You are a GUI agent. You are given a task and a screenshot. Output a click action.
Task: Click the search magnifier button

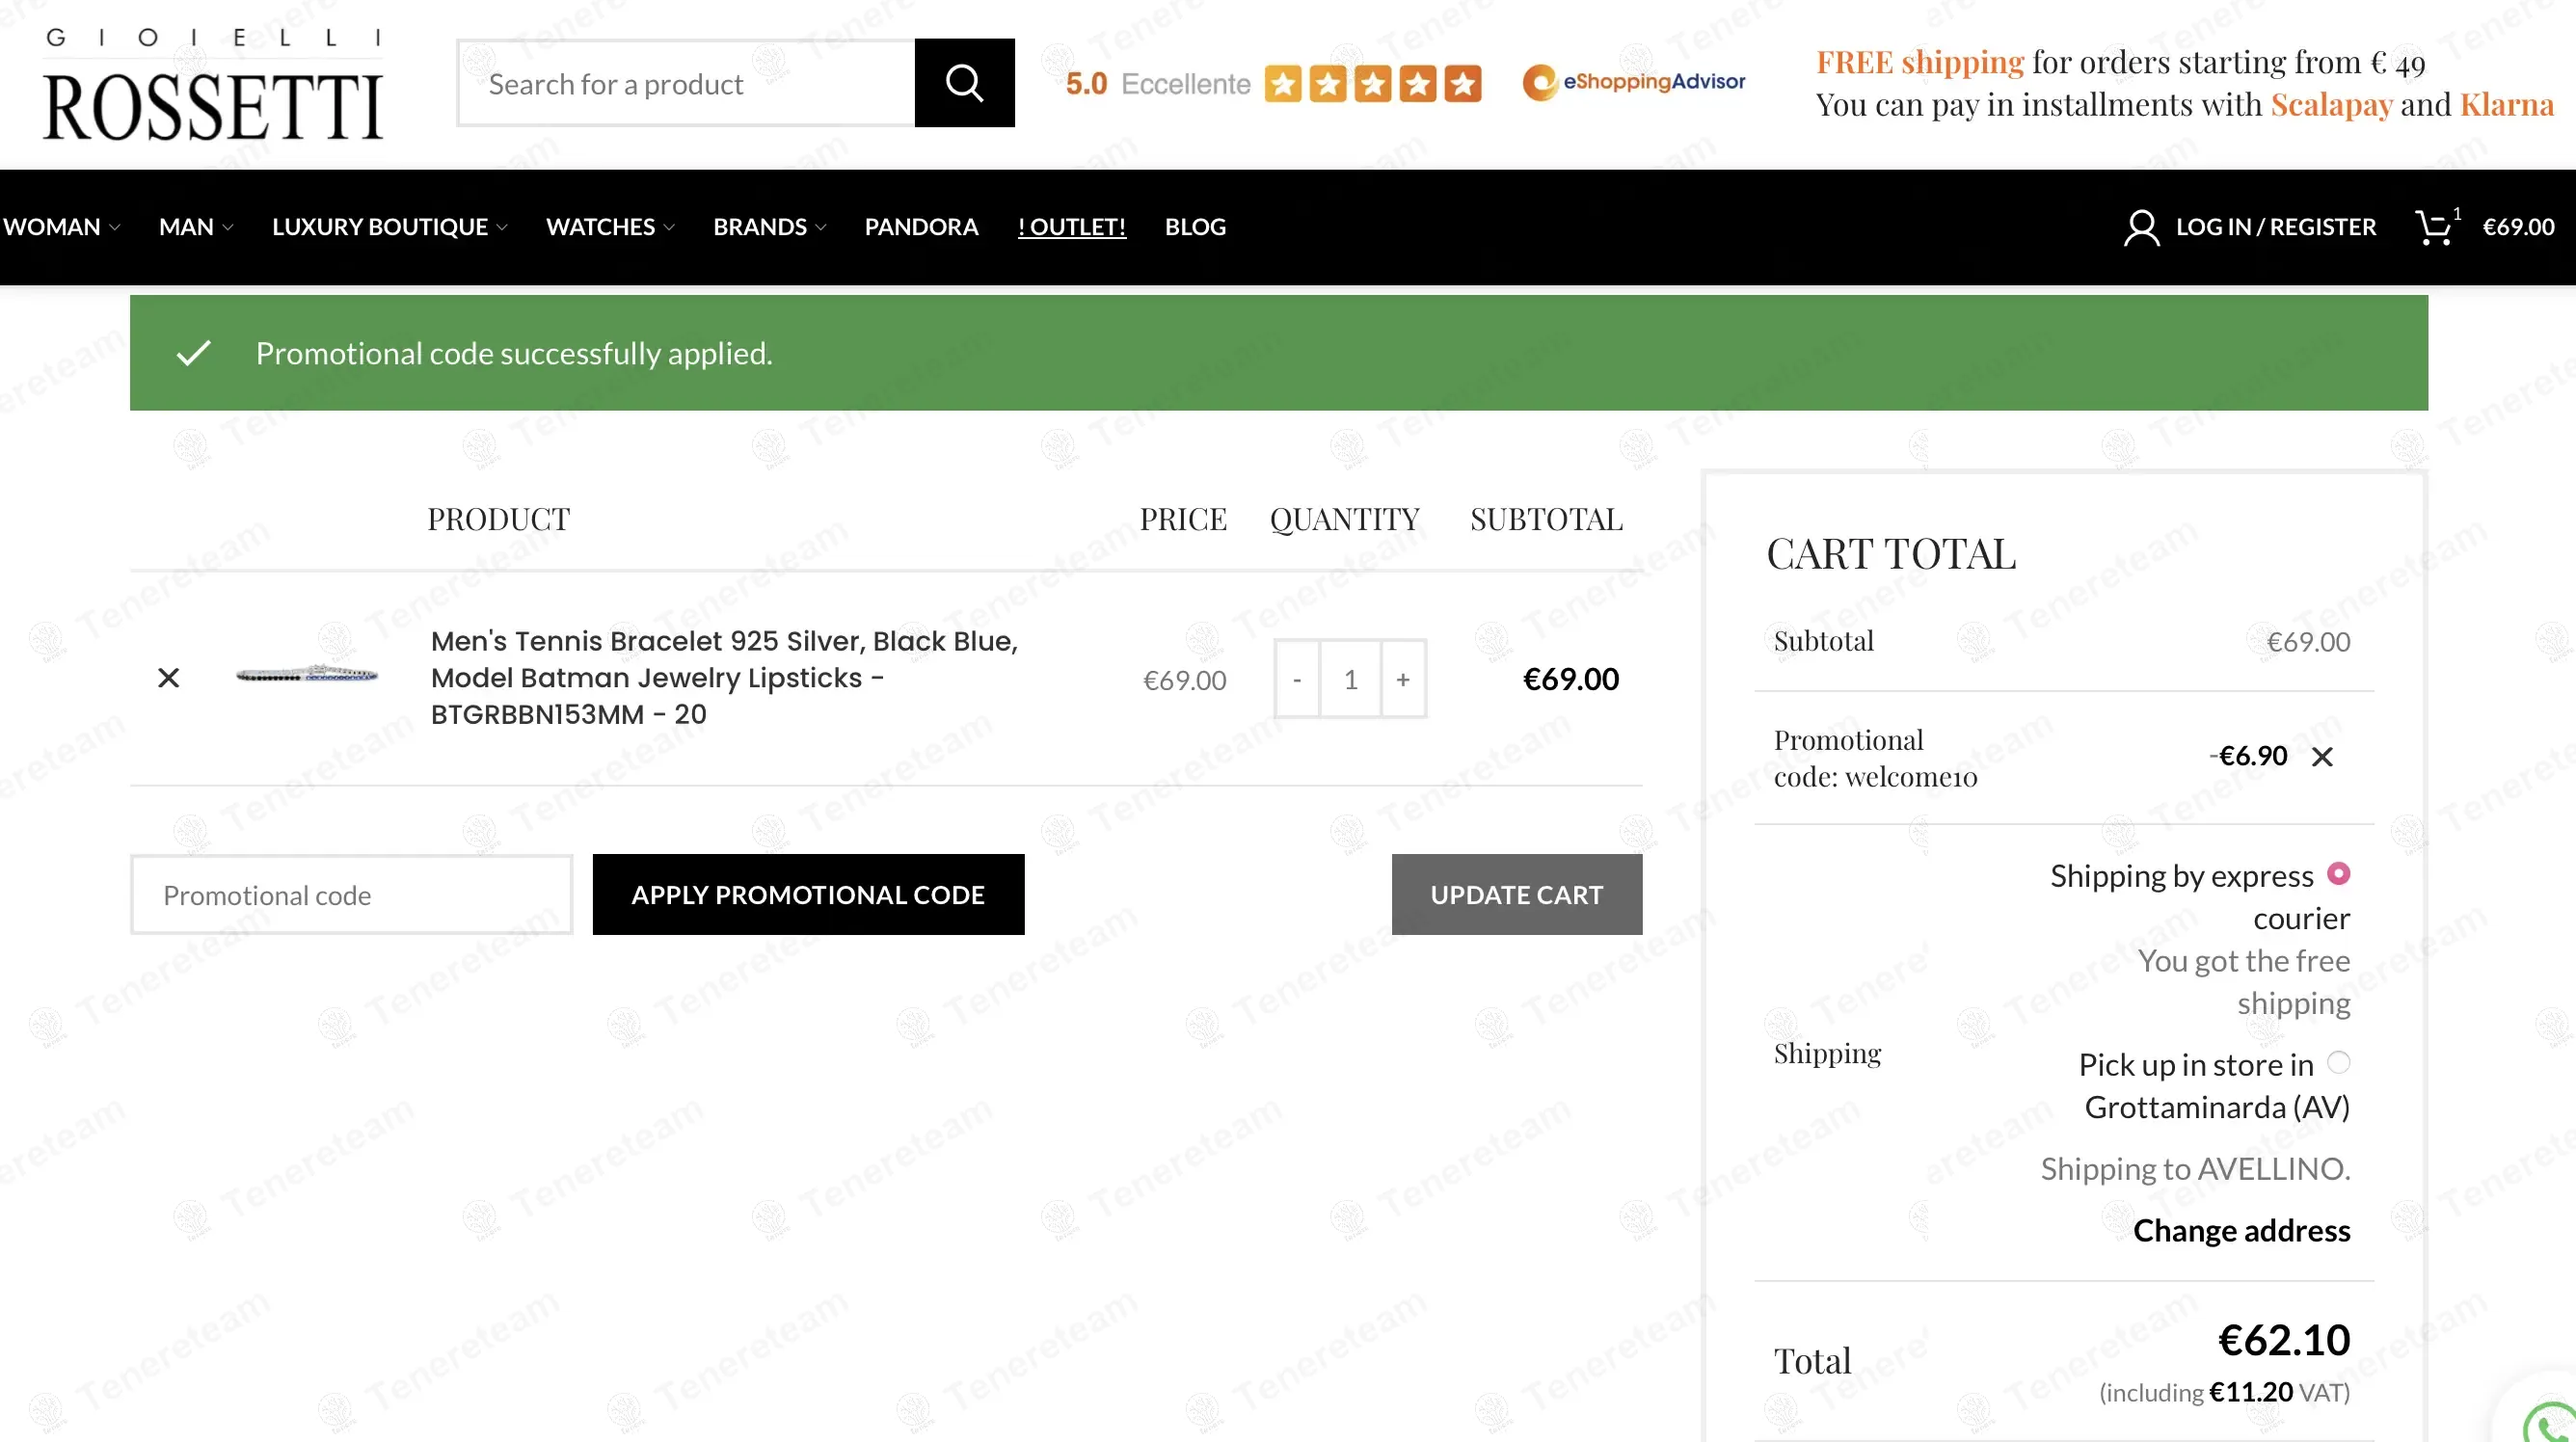[964, 83]
